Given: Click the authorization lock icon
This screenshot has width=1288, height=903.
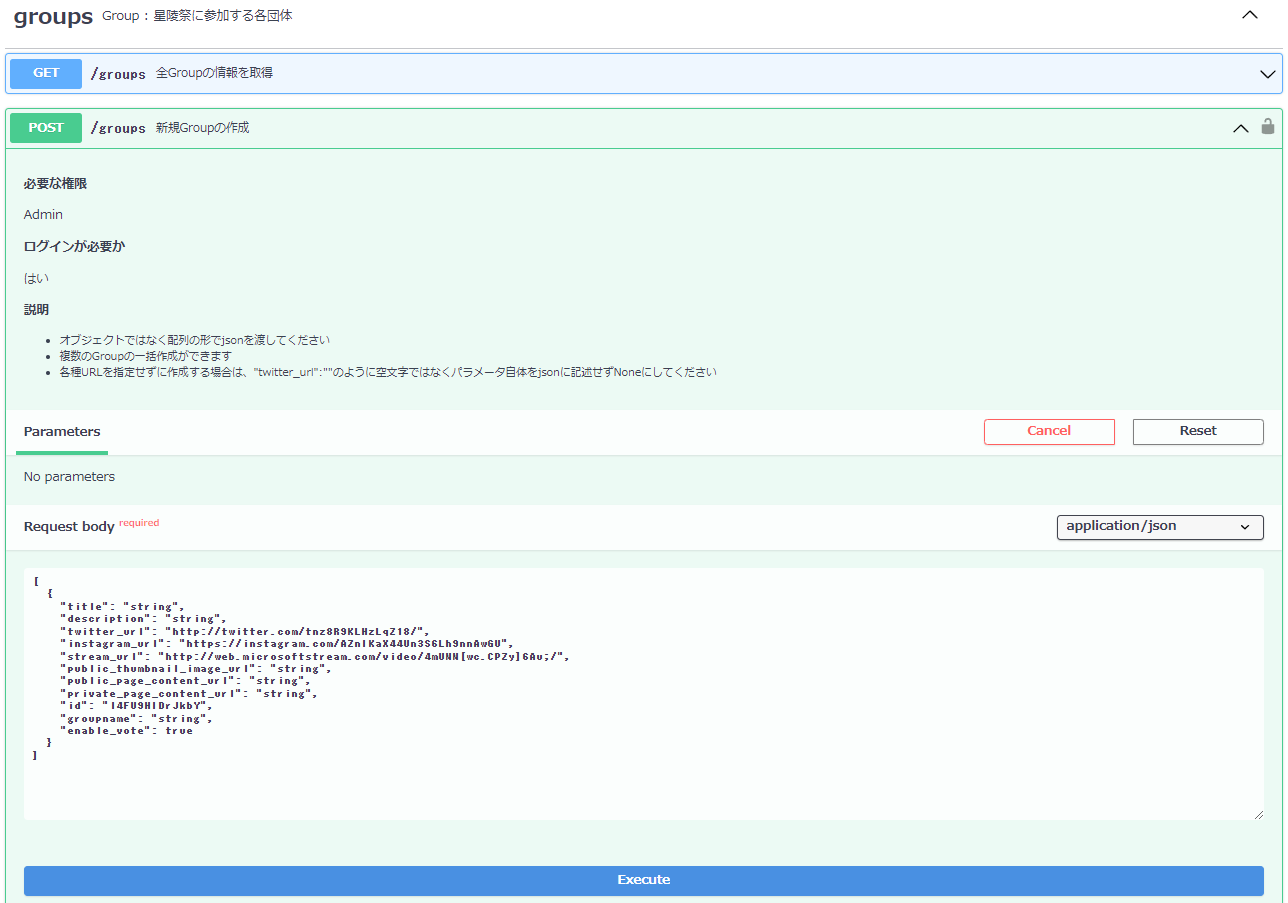Looking at the screenshot, I should tap(1268, 126).
